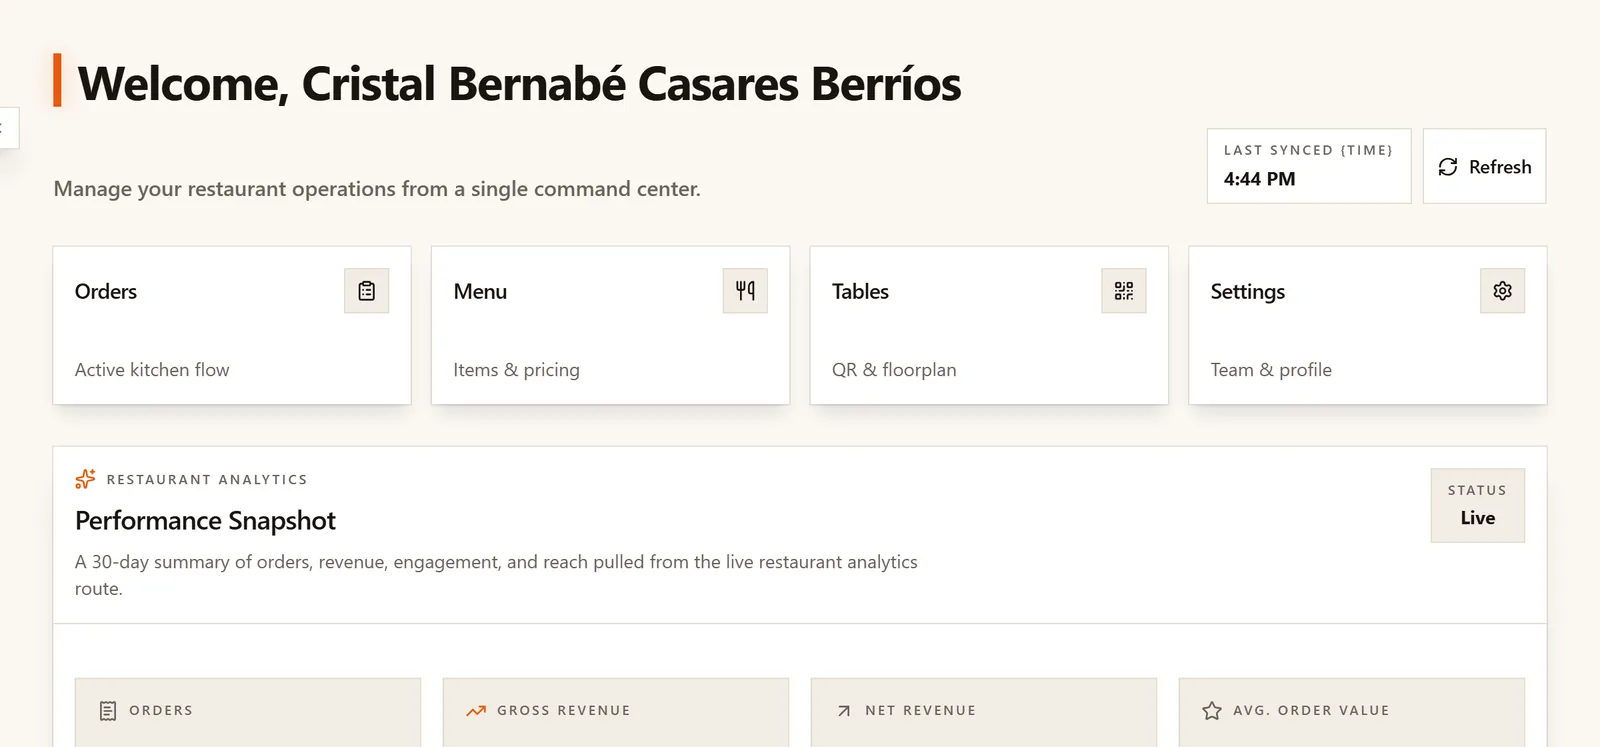Click the Live status badge

point(1477,506)
